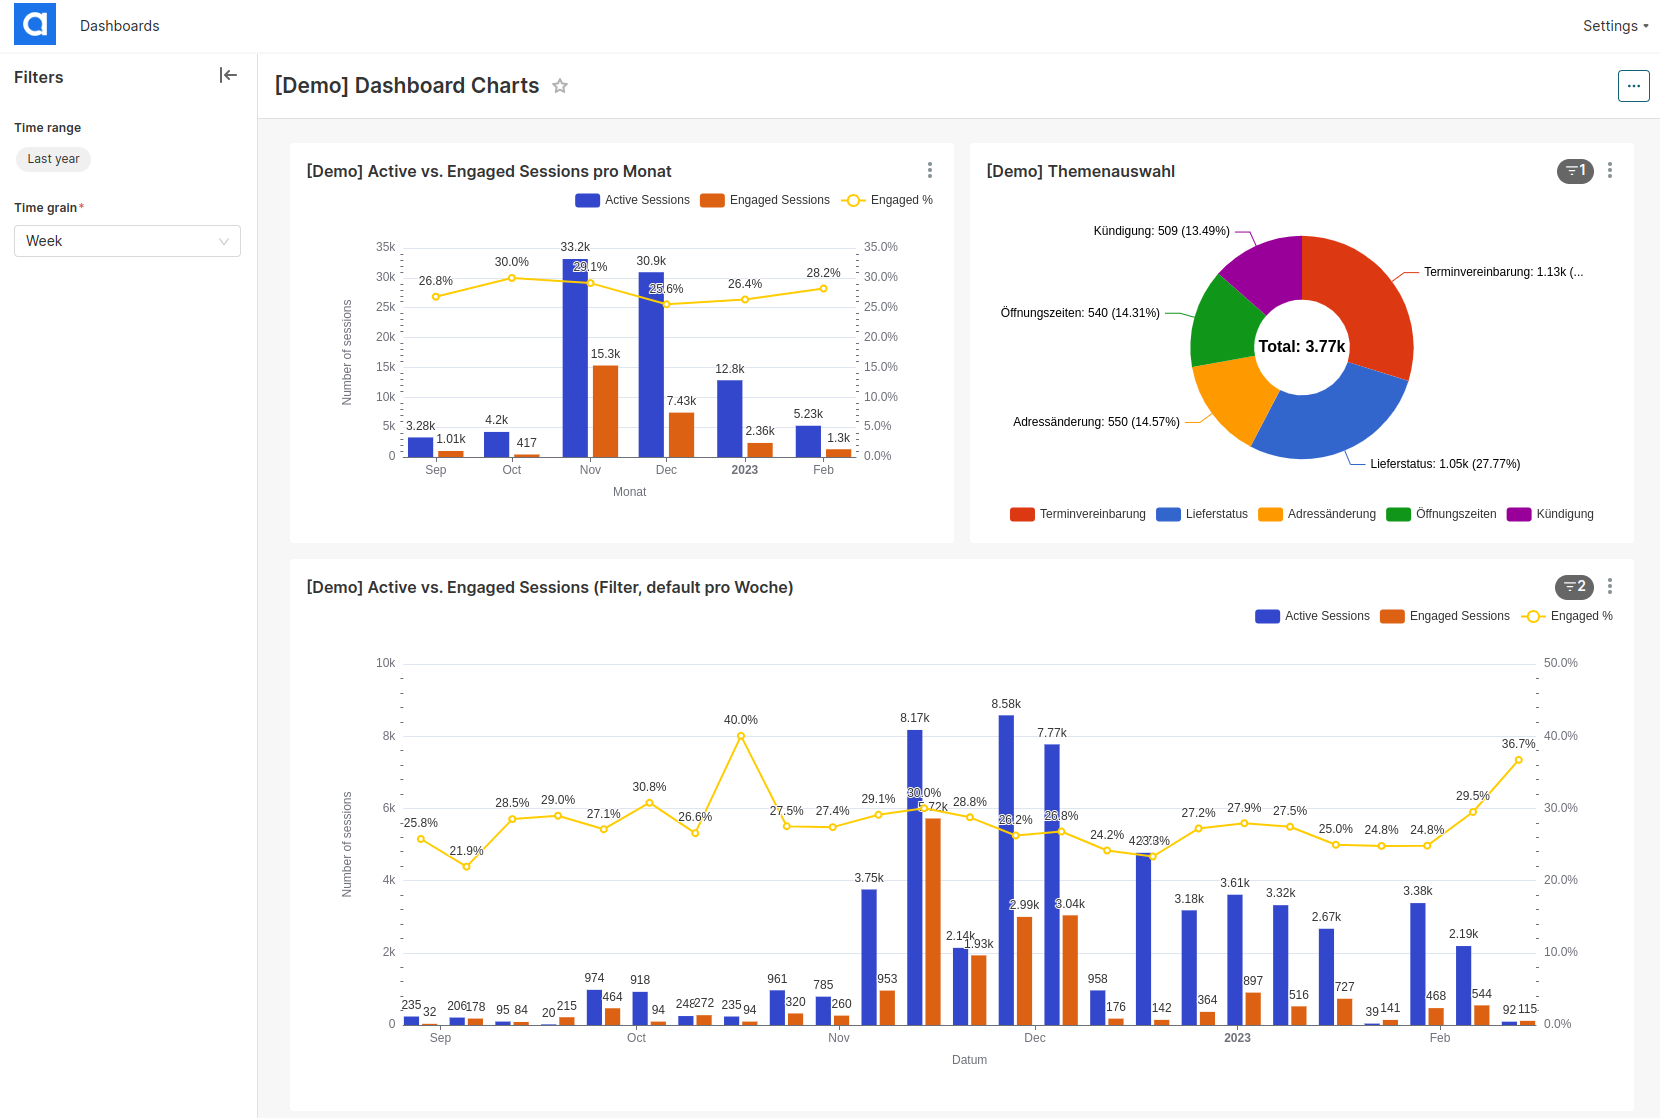Open options menu for Themenauswahl chart
The width and height of the screenshot is (1660, 1118).
[x=1609, y=170]
